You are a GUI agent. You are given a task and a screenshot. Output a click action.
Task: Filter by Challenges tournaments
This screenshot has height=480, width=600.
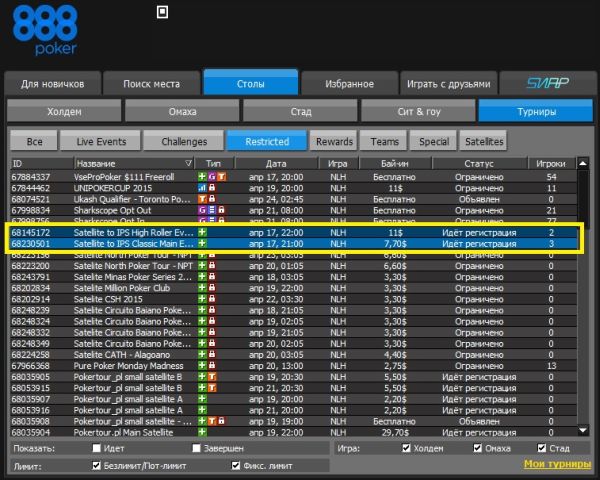[184, 141]
